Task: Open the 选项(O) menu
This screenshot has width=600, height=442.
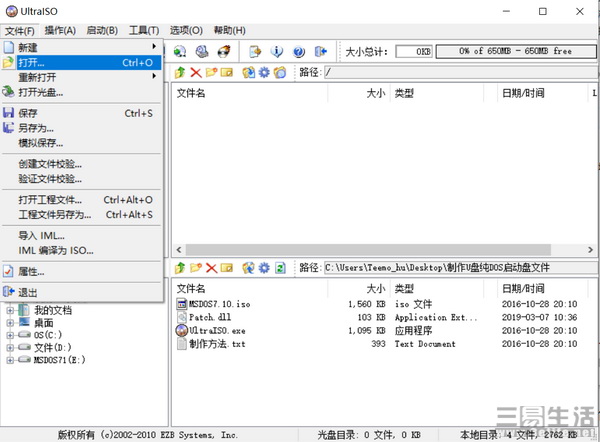Action: 186,31
